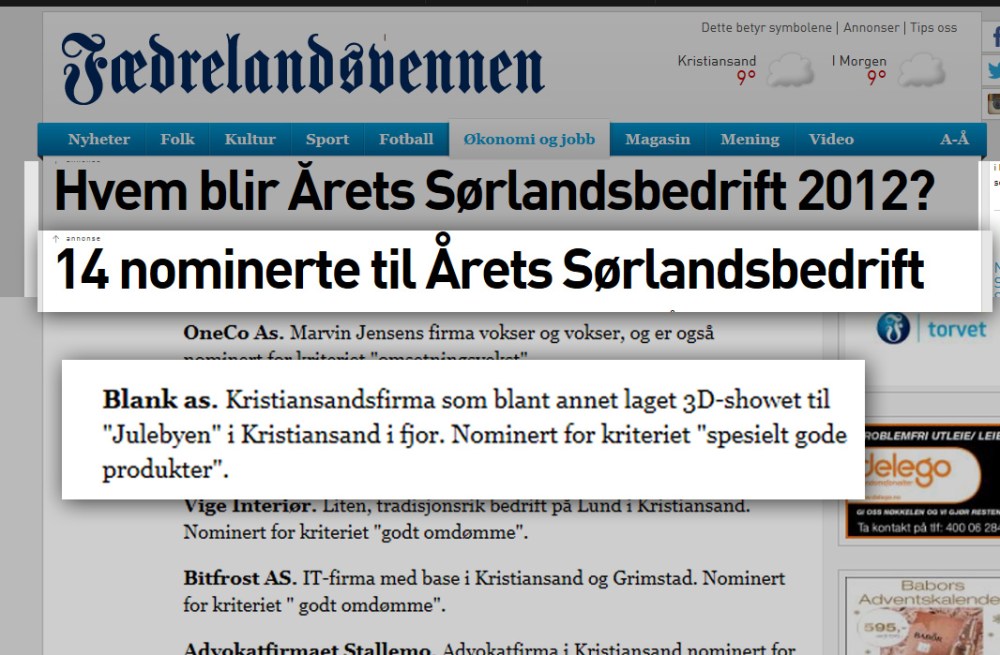Select the Økonomi og jobb tab
The height and width of the screenshot is (655, 1000).
point(529,139)
